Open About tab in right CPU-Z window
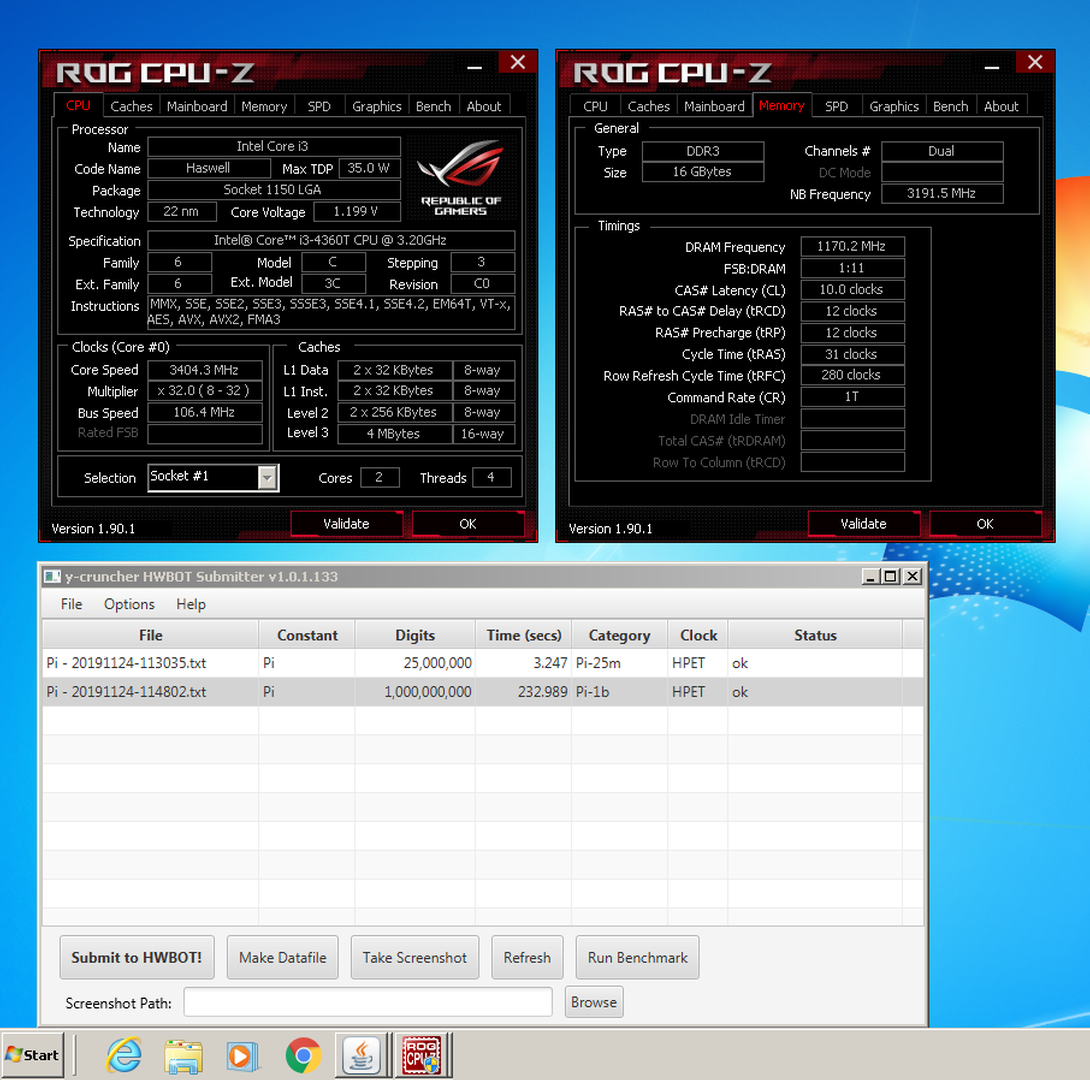Viewport: 1090px width, 1080px height. pyautogui.click(x=1001, y=106)
